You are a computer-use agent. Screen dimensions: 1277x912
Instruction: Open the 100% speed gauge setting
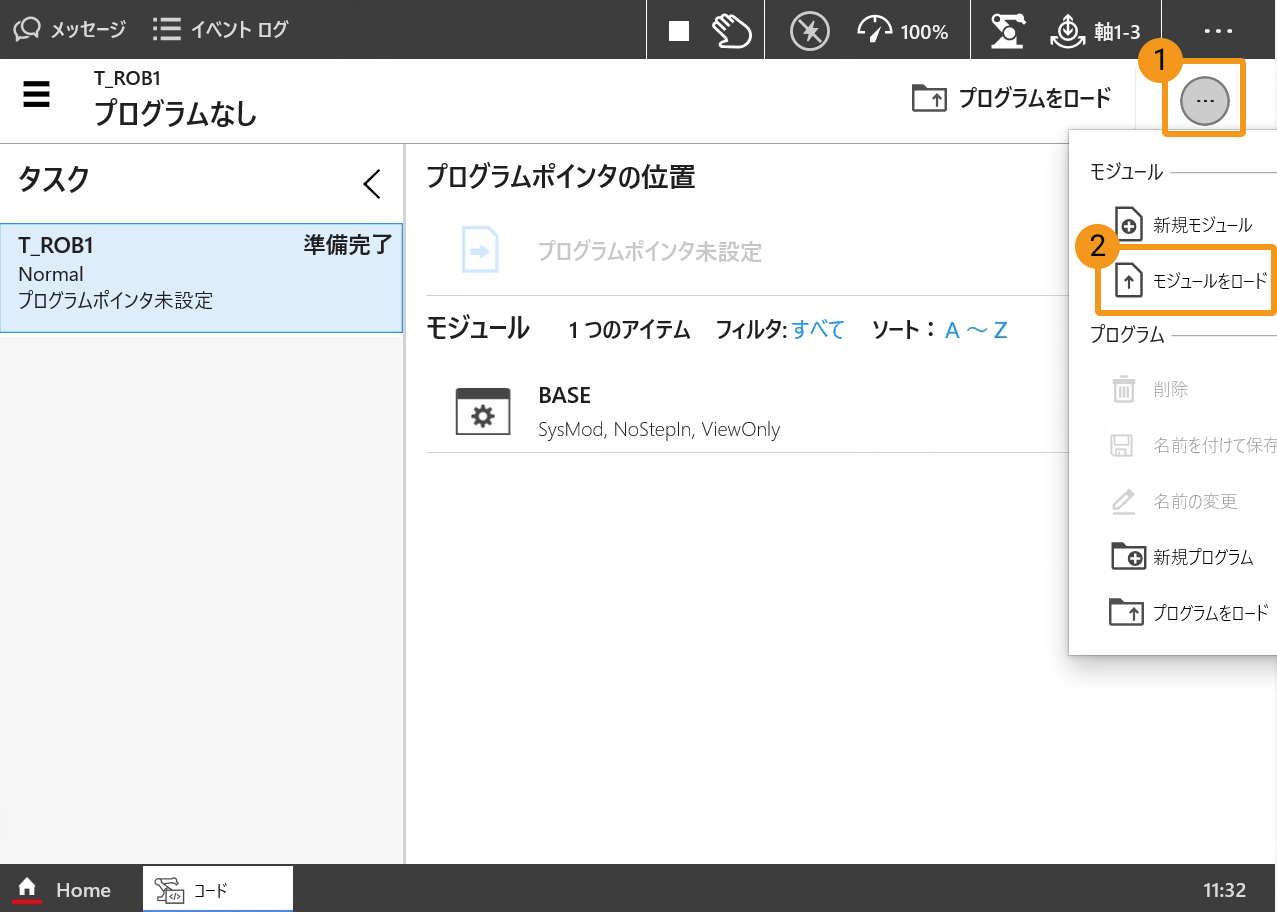pos(903,31)
